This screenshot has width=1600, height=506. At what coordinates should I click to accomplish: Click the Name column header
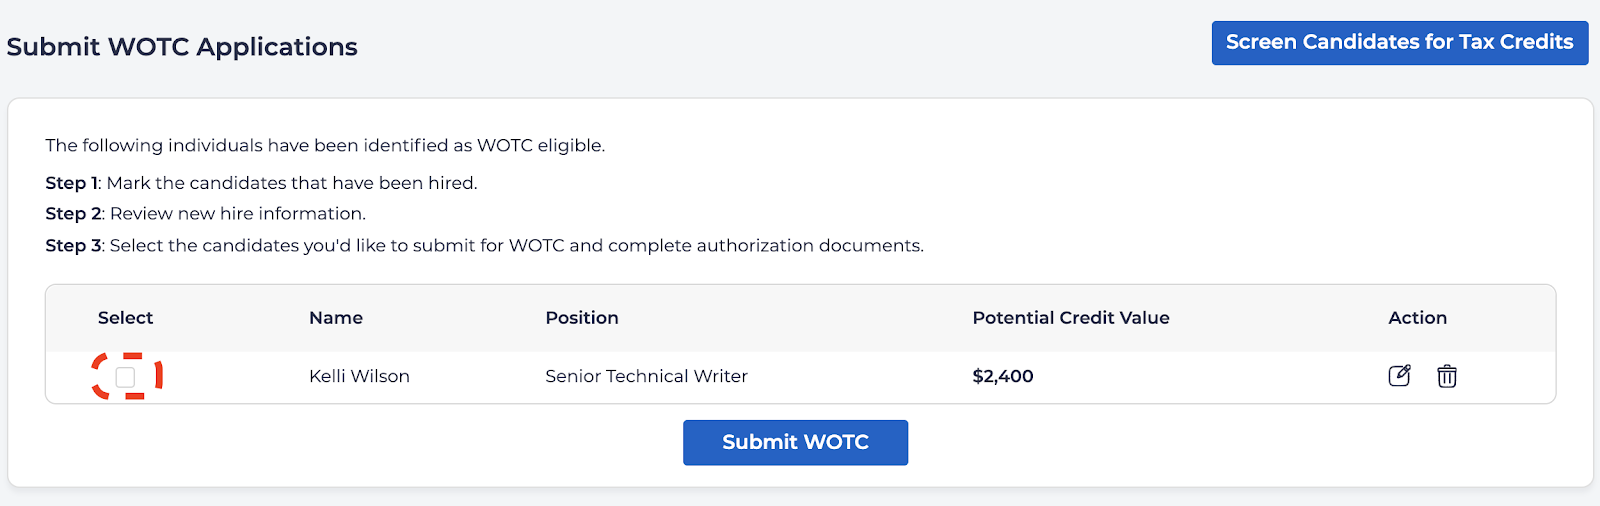click(336, 318)
